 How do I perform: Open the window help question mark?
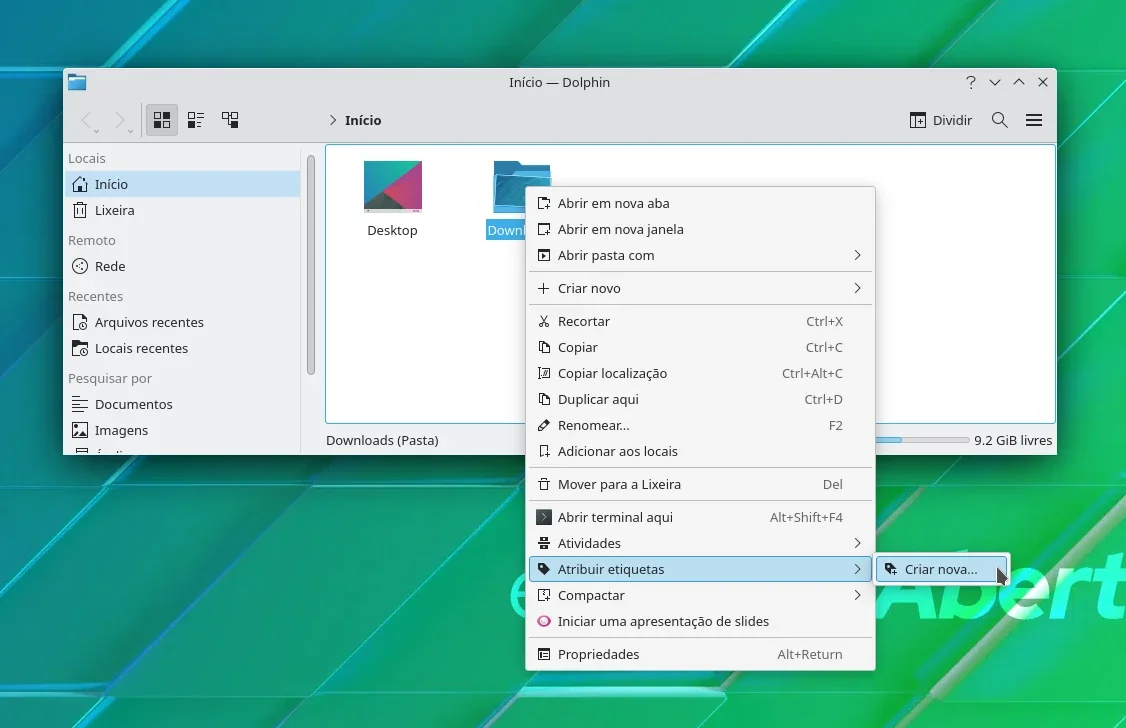pos(971,83)
